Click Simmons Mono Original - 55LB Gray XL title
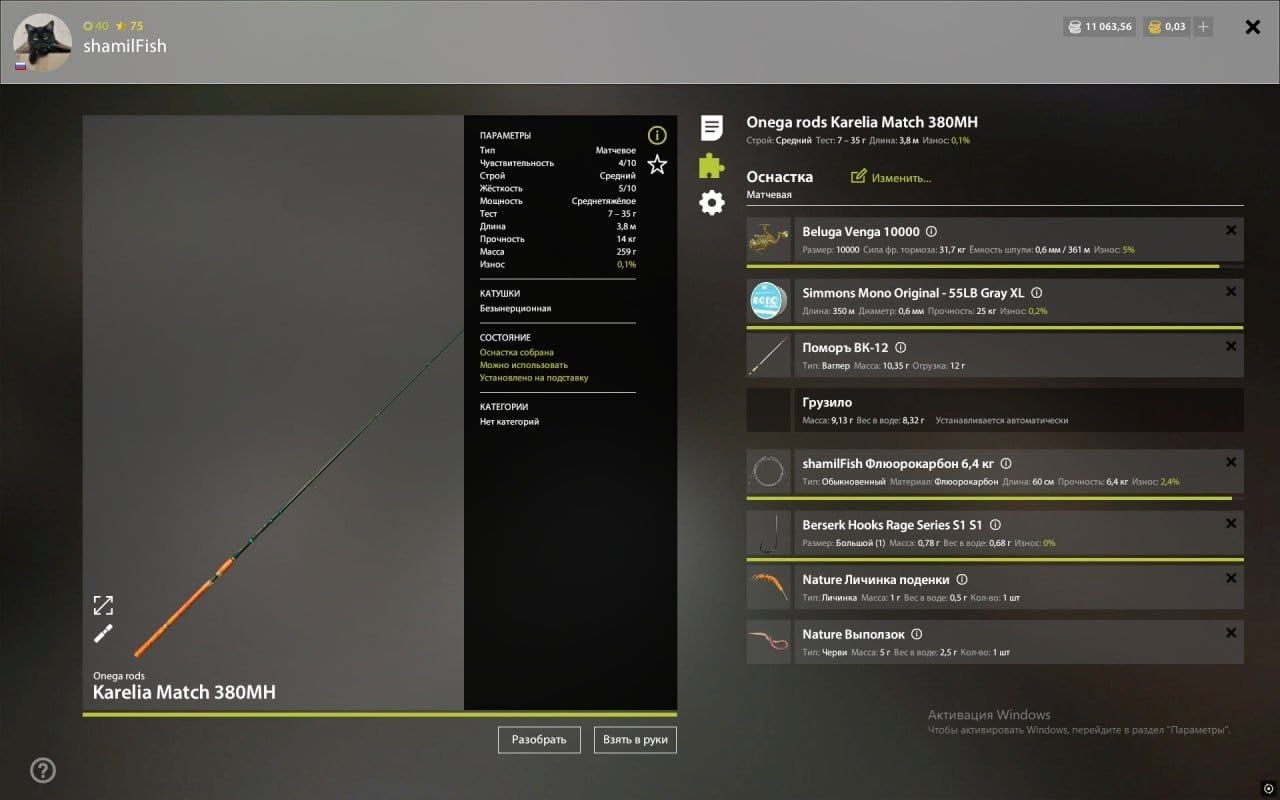The height and width of the screenshot is (800, 1280). pyautogui.click(x=913, y=293)
